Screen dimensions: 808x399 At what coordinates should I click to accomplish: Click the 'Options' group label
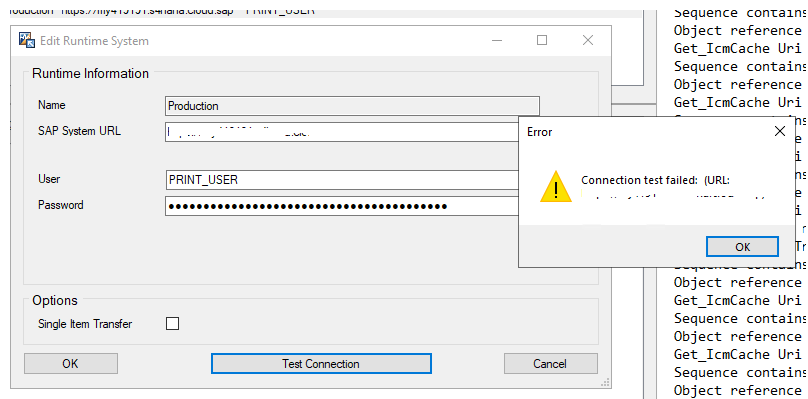point(55,300)
